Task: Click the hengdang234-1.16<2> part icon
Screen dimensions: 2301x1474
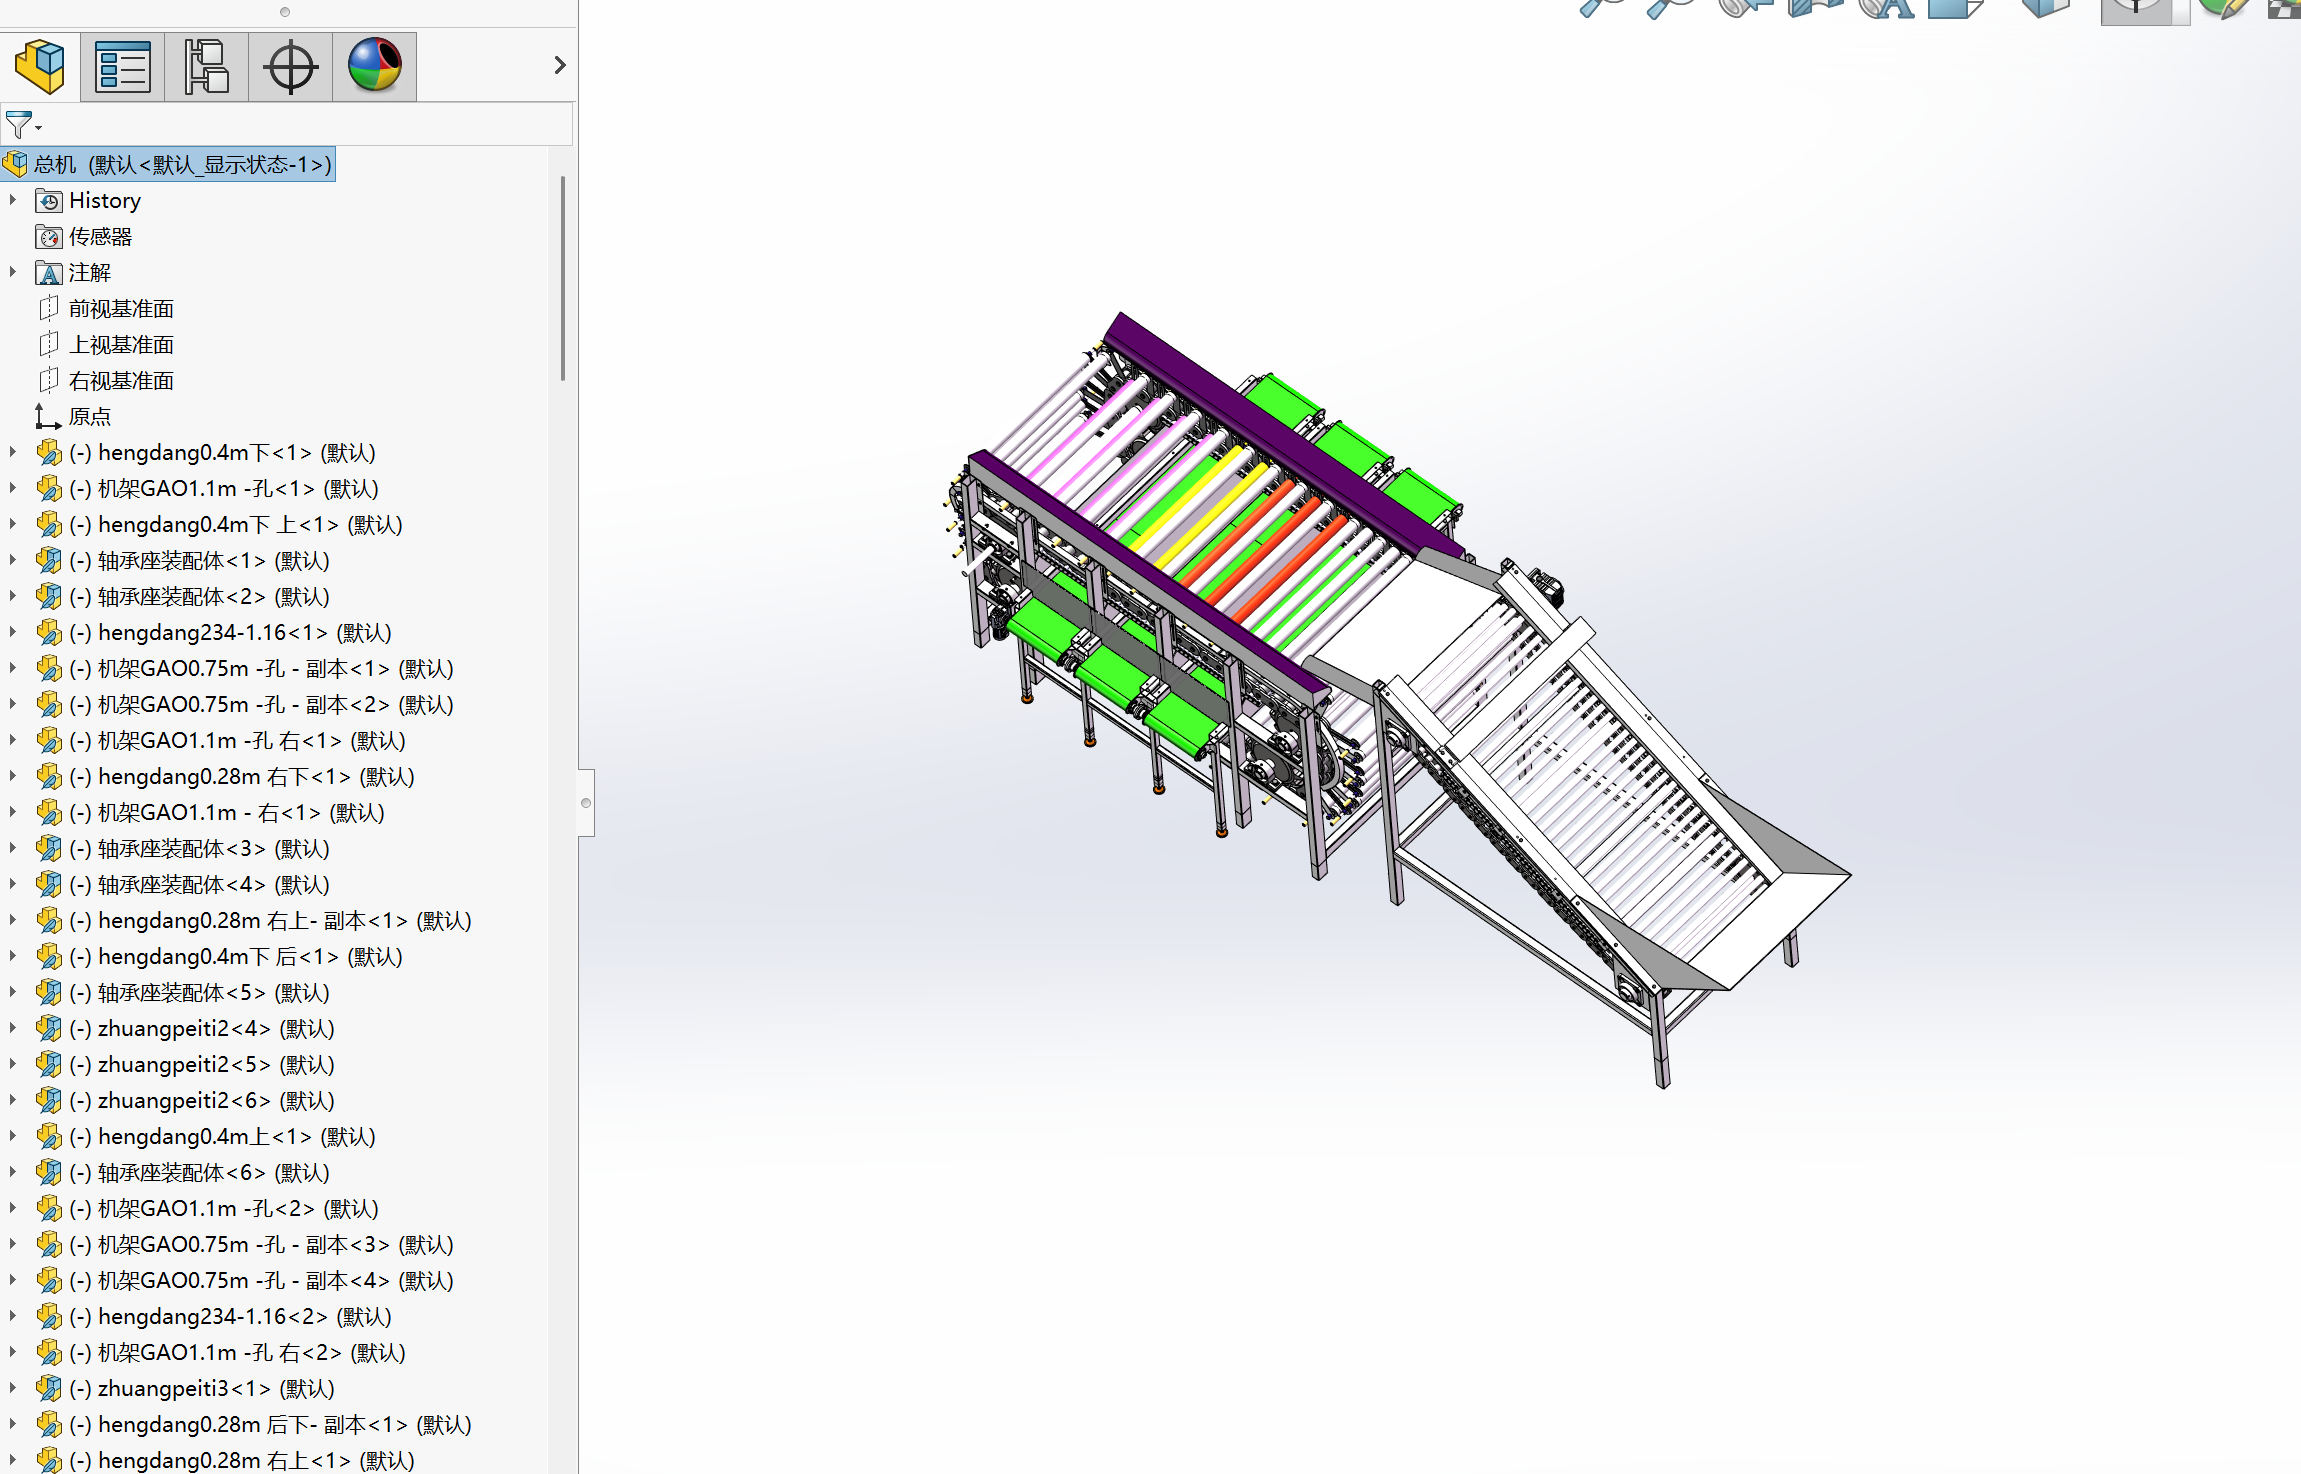Action: [49, 1317]
